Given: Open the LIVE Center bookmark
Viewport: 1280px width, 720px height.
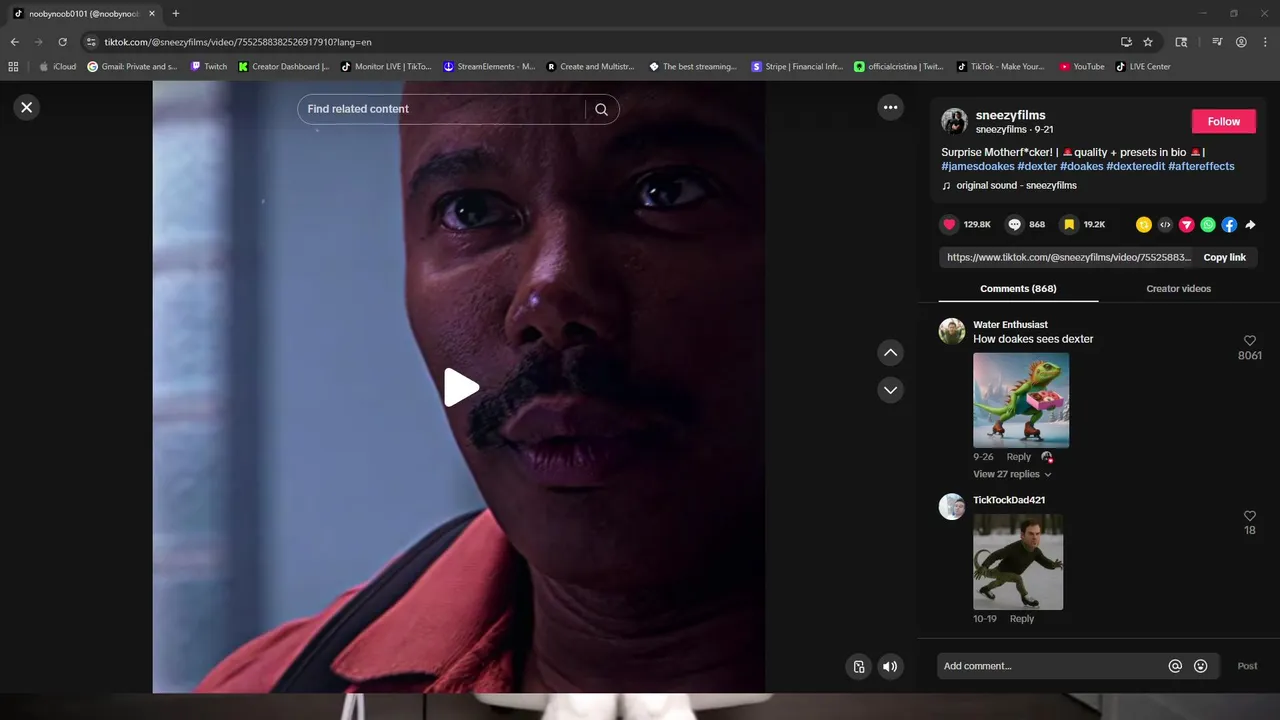Looking at the screenshot, I should point(1143,67).
